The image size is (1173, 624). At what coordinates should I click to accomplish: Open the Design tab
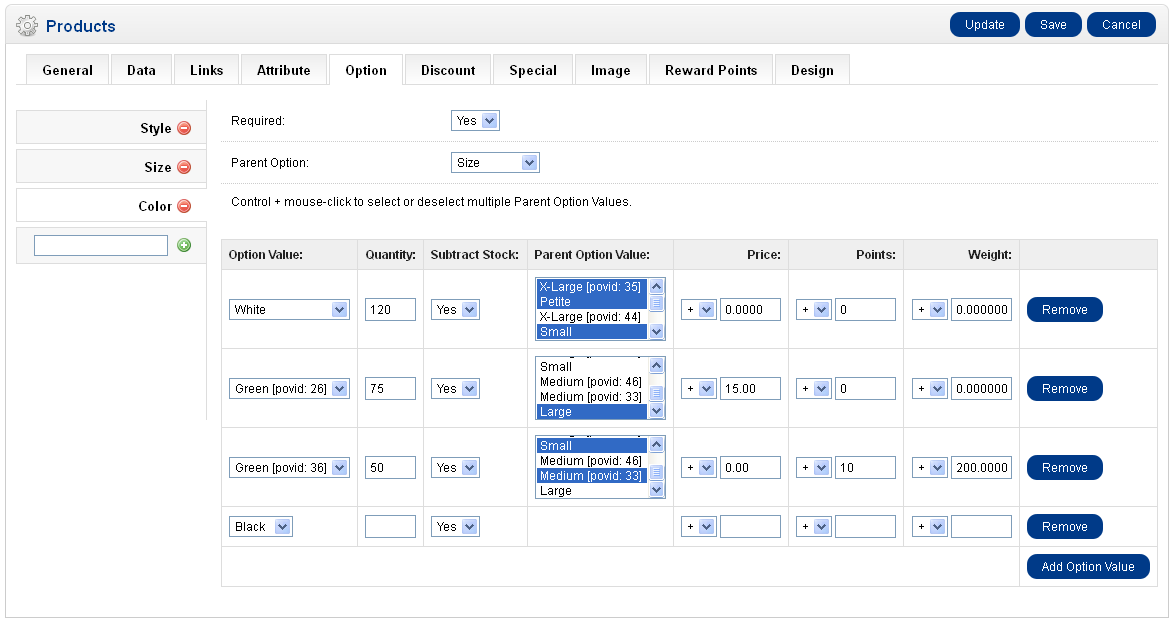coord(812,70)
